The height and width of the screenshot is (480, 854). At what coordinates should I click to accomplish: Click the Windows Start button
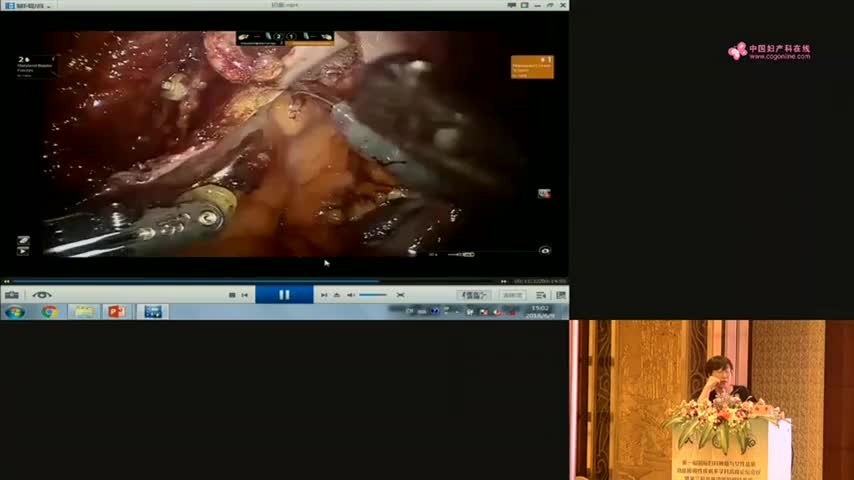click(14, 312)
